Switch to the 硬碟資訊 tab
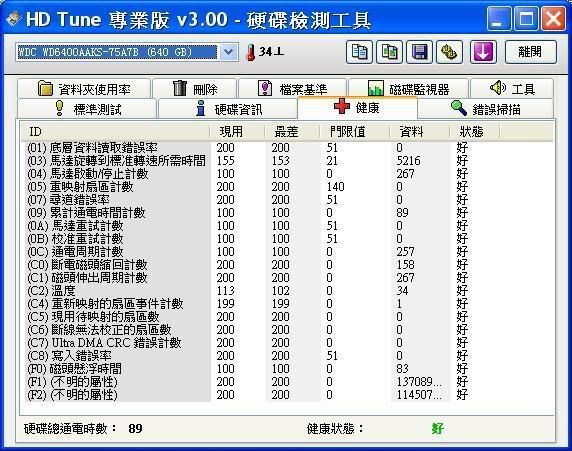The height and width of the screenshot is (451, 572). click(228, 109)
